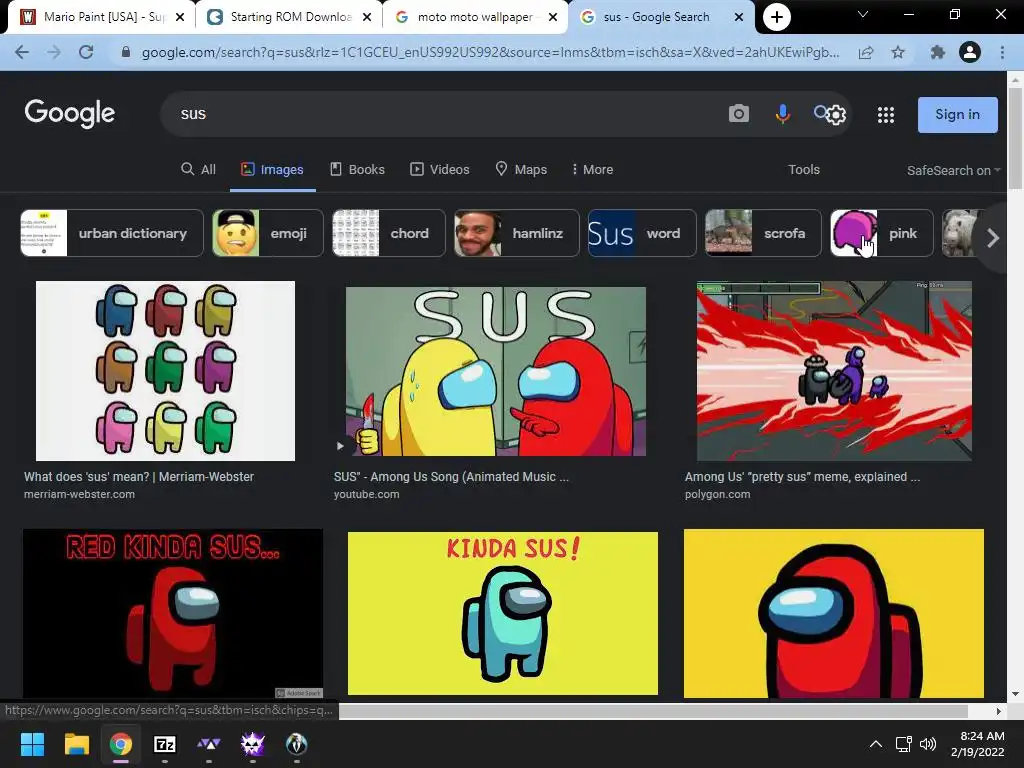Open the Merriam-Webster sus meaning link
The height and width of the screenshot is (768, 1024).
tap(138, 477)
